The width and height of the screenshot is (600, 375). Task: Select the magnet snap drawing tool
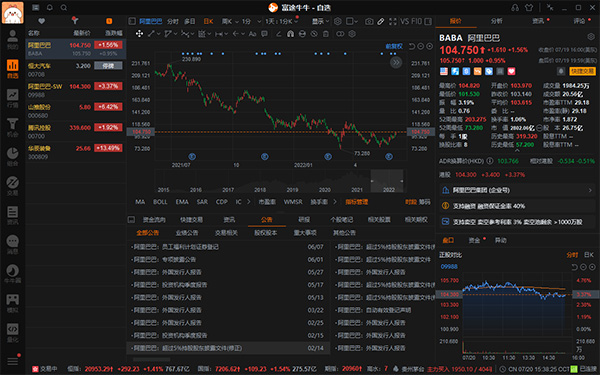290,34
